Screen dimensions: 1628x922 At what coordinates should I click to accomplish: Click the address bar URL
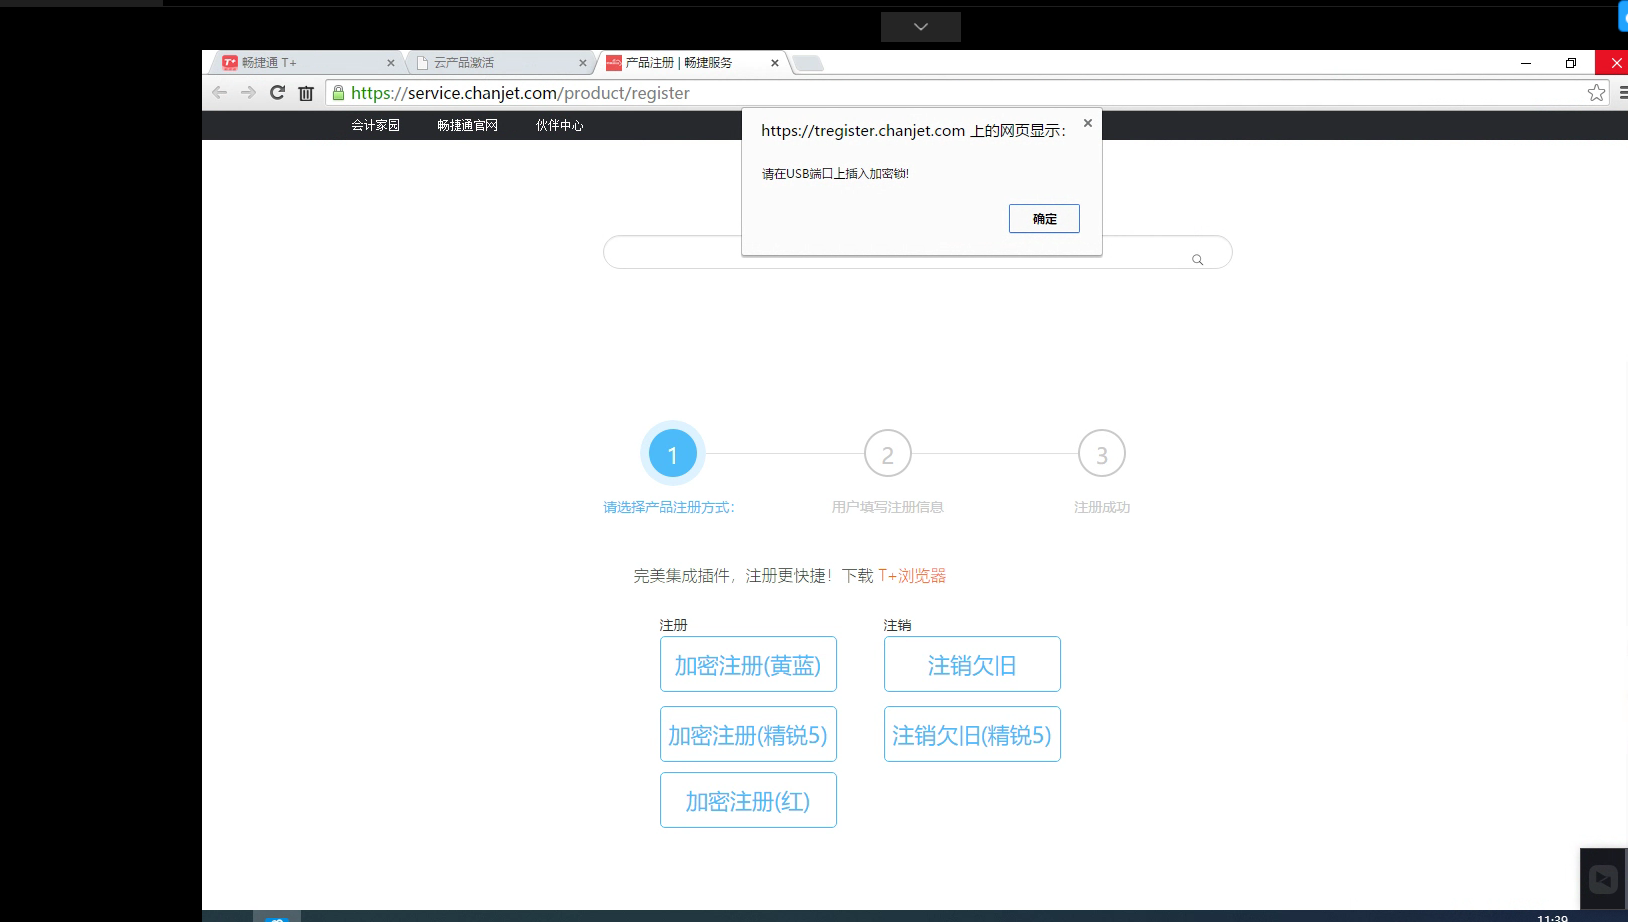pos(520,93)
